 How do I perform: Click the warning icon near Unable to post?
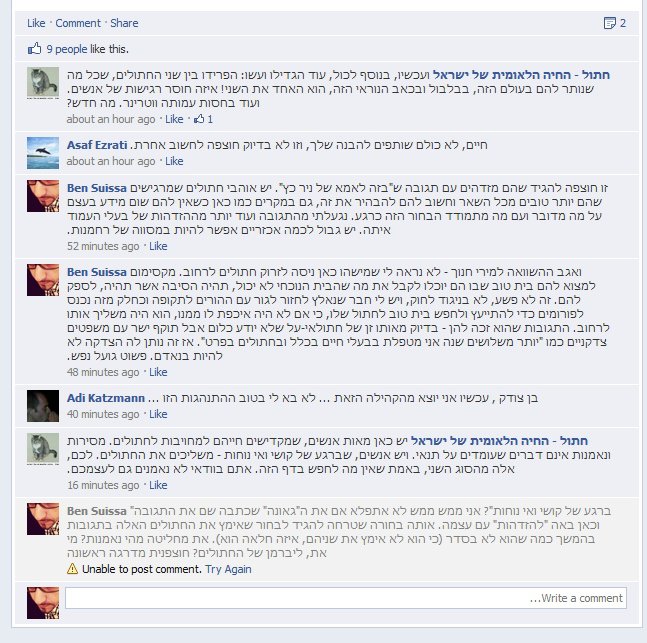click(x=72, y=569)
